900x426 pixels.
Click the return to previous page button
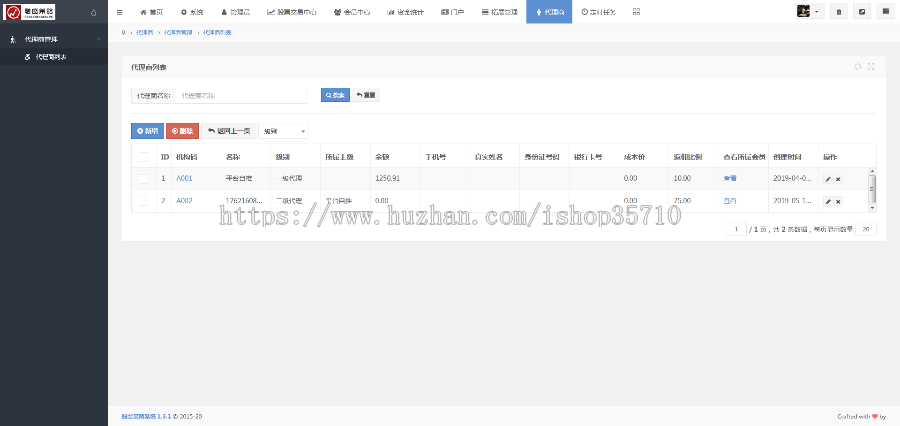point(228,131)
